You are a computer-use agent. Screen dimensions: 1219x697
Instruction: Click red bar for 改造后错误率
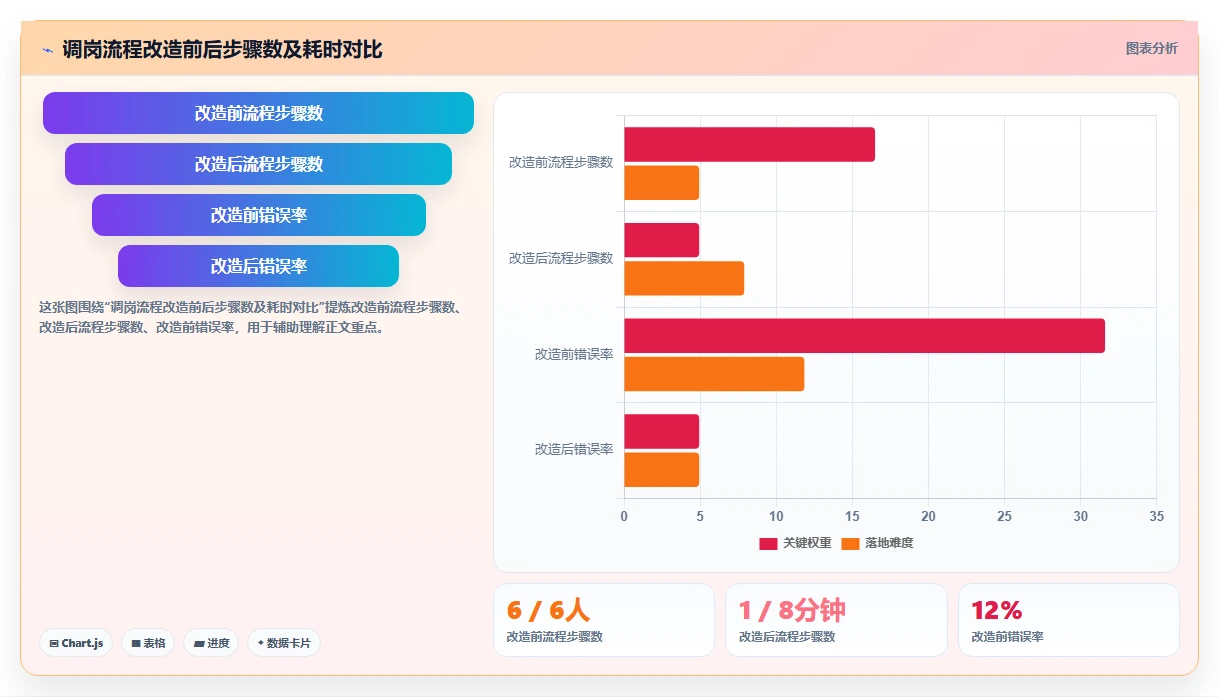coord(661,431)
